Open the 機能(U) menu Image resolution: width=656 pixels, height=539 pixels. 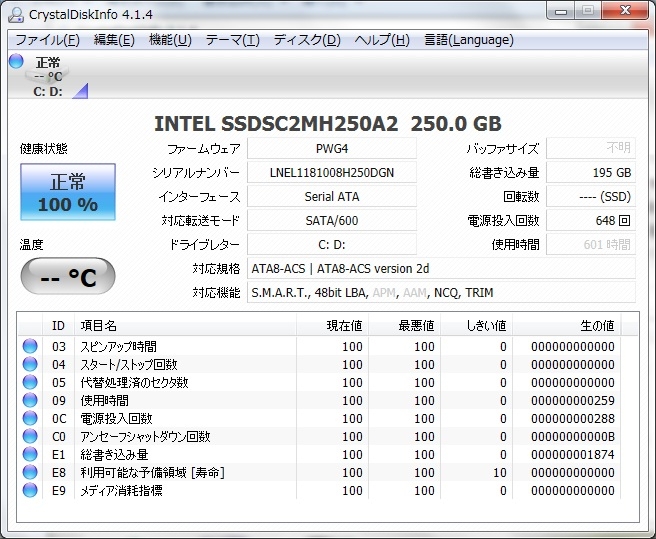click(x=170, y=40)
